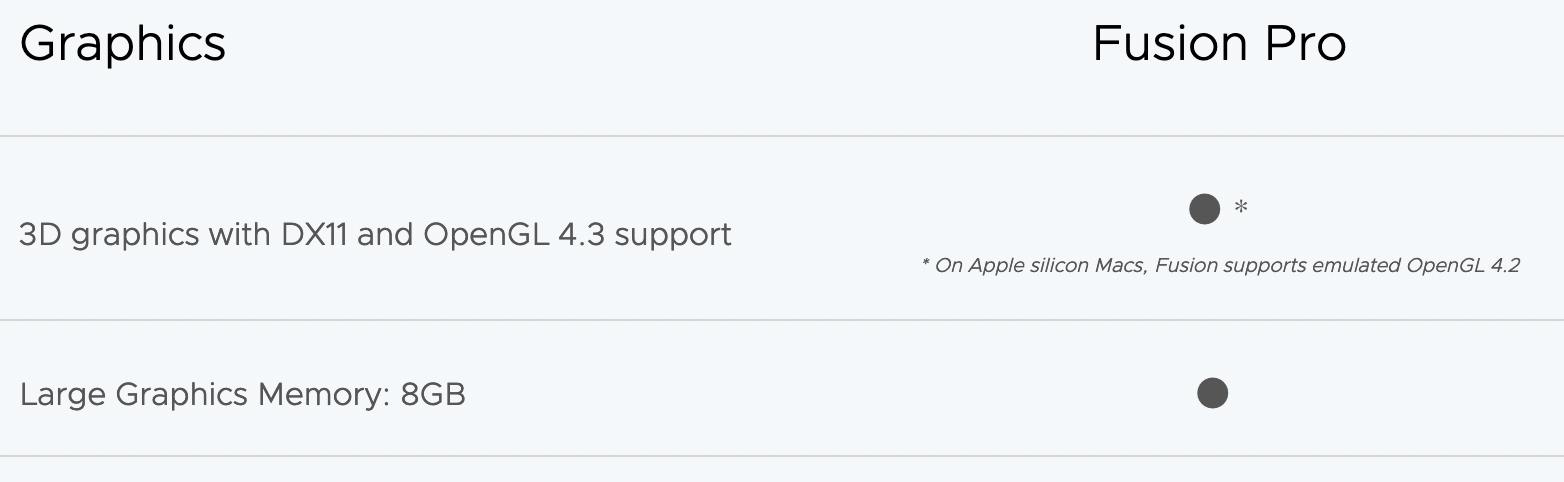Click the dot in the 3D graphics row
This screenshot has width=1564, height=482.
[1204, 209]
